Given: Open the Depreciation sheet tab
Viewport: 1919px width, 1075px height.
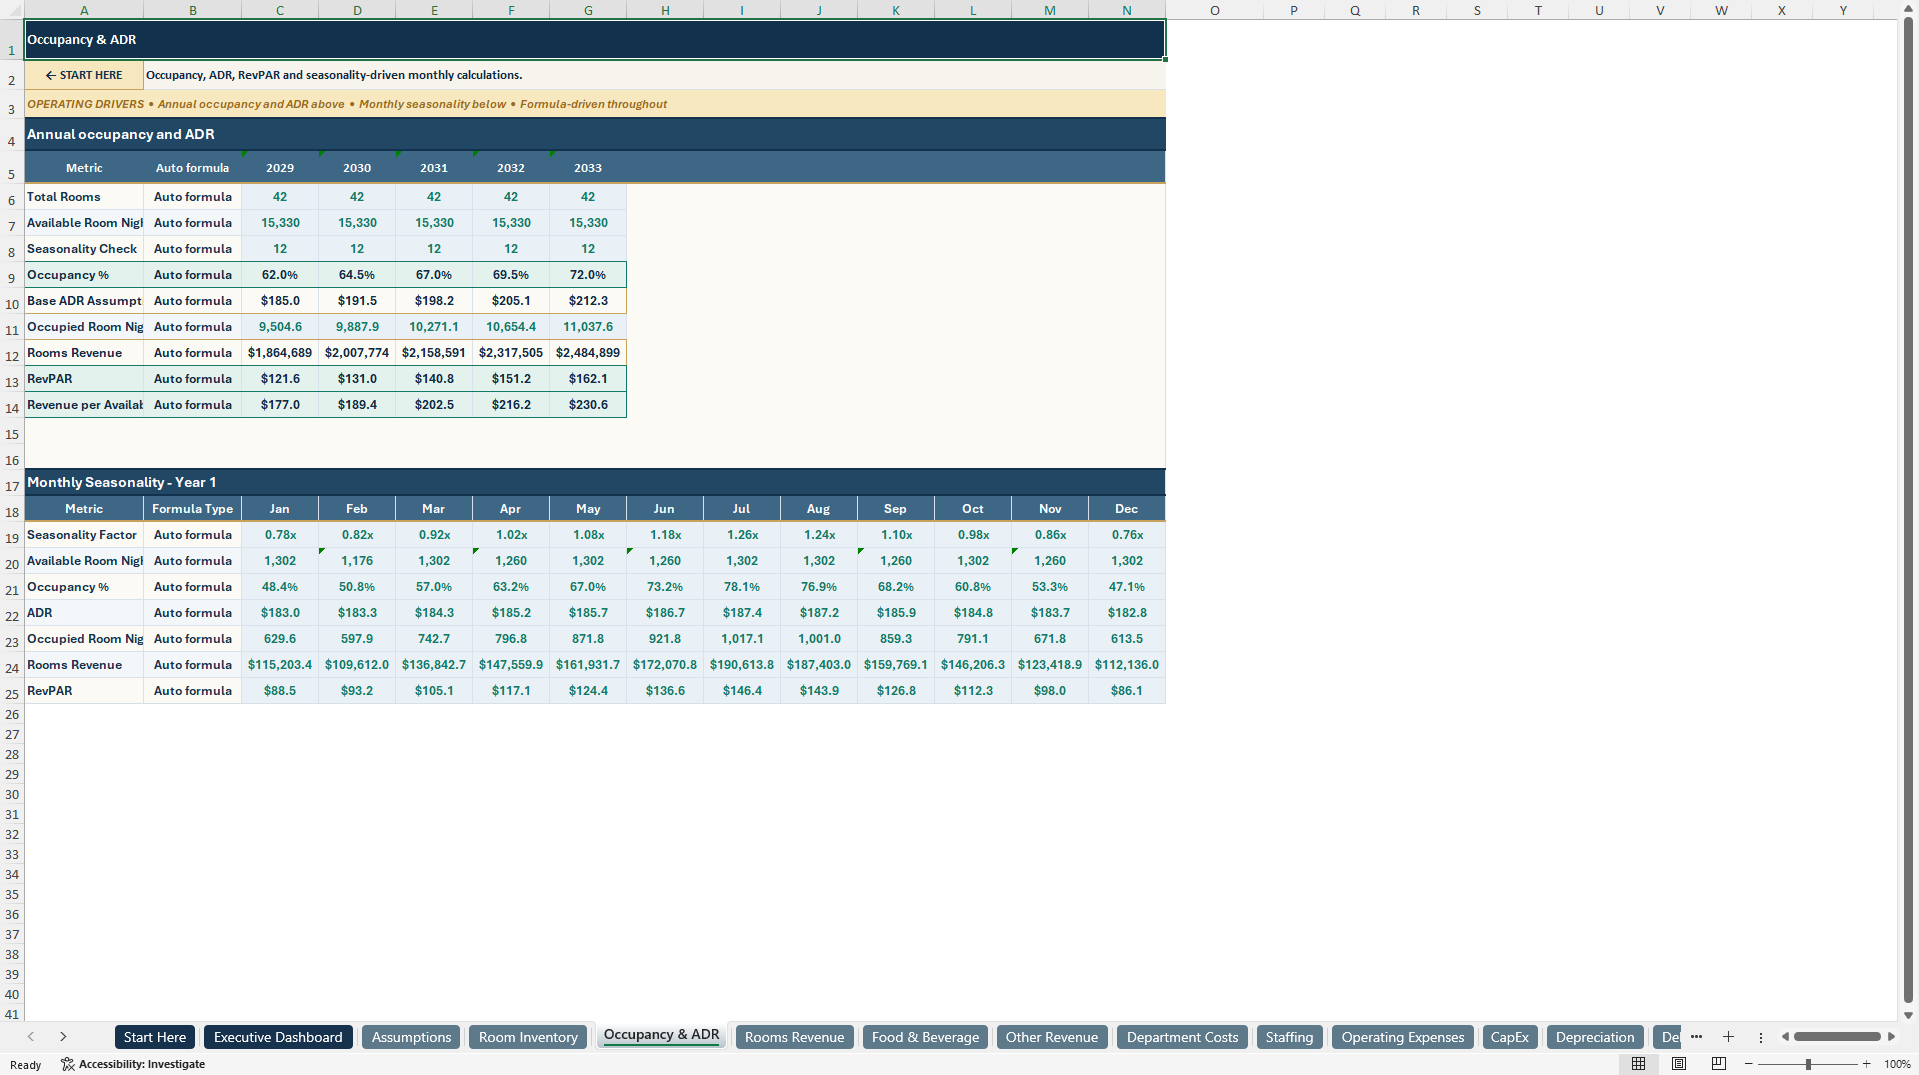Looking at the screenshot, I should pyautogui.click(x=1595, y=1037).
